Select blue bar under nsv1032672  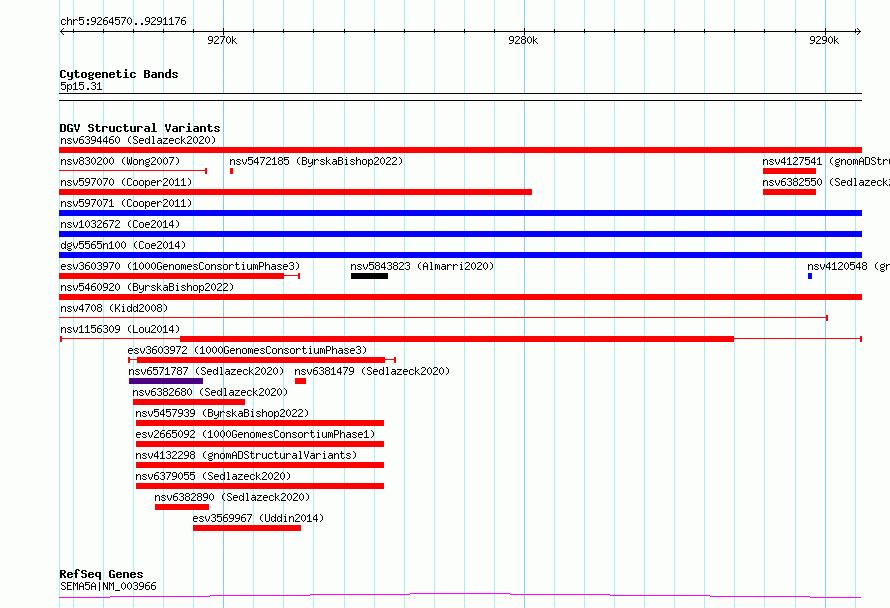click(x=460, y=234)
